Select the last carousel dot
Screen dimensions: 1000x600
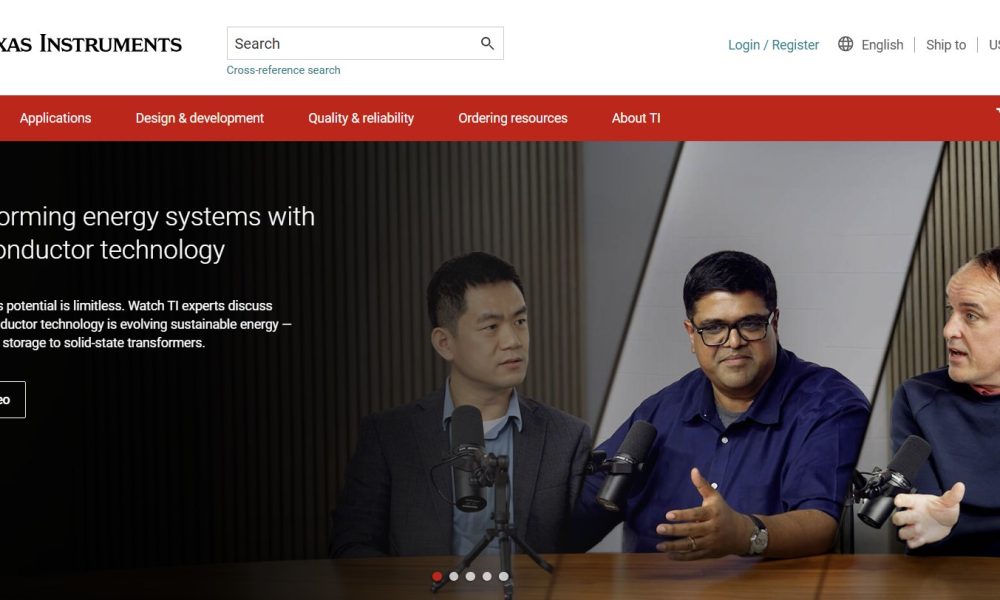tap(501, 576)
